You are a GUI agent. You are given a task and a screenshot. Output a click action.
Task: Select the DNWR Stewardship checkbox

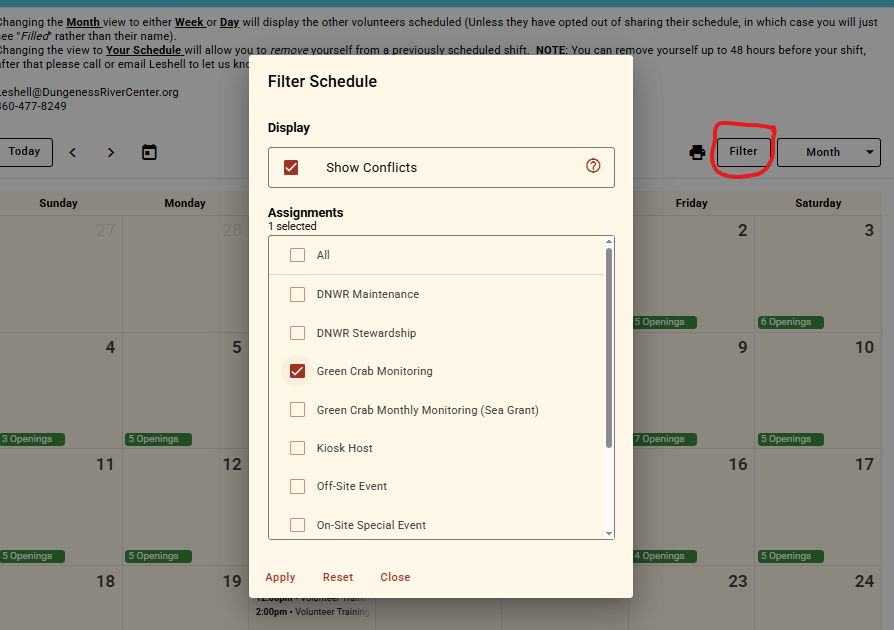[297, 333]
